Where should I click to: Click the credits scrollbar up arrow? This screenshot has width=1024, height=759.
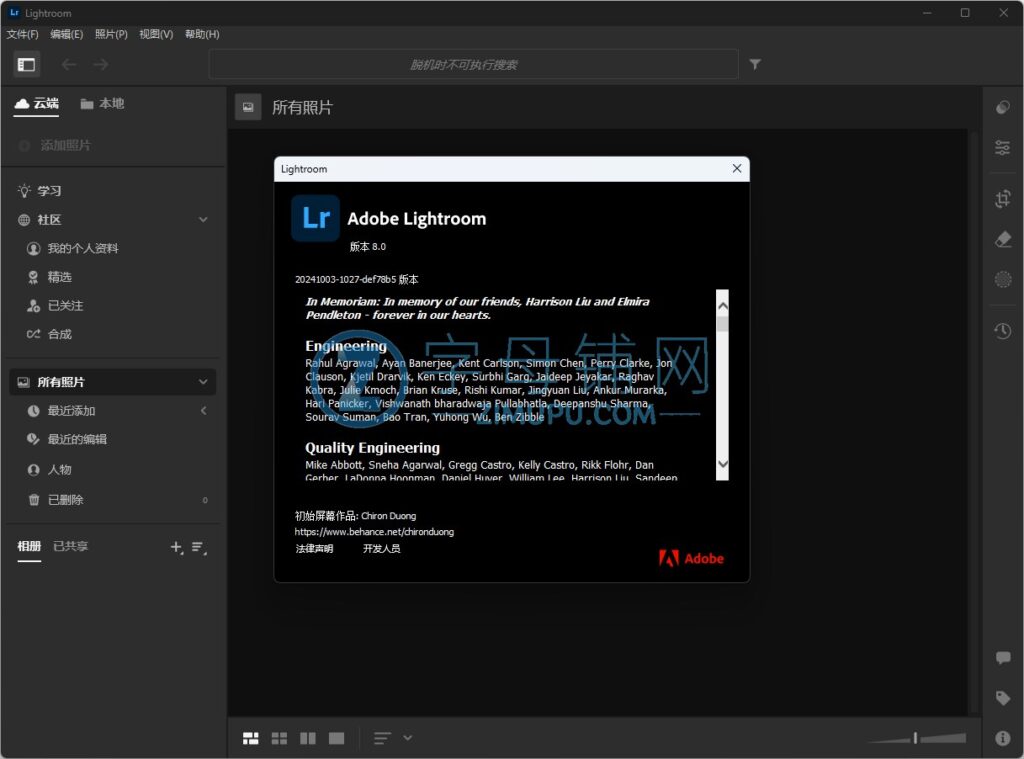[722, 306]
